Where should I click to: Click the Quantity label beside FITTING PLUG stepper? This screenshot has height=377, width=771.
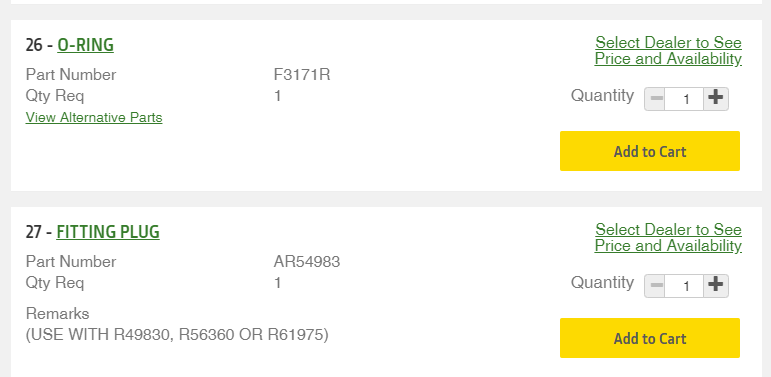click(x=602, y=283)
